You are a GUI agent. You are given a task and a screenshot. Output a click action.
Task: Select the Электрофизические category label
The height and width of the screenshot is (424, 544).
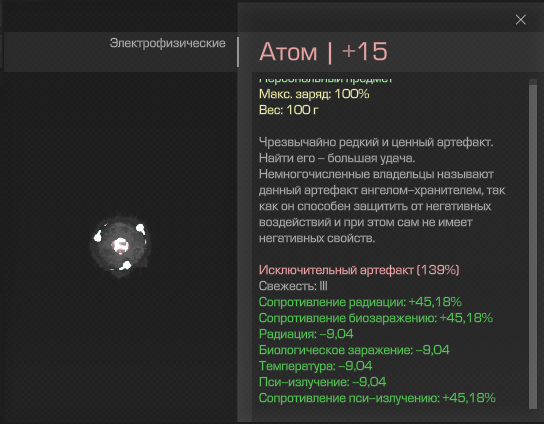pyautogui.click(x=168, y=43)
